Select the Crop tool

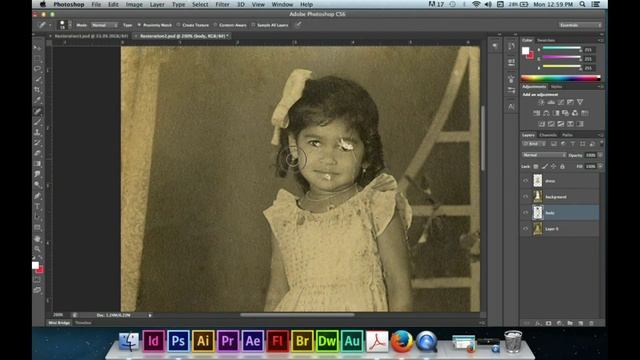point(38,90)
